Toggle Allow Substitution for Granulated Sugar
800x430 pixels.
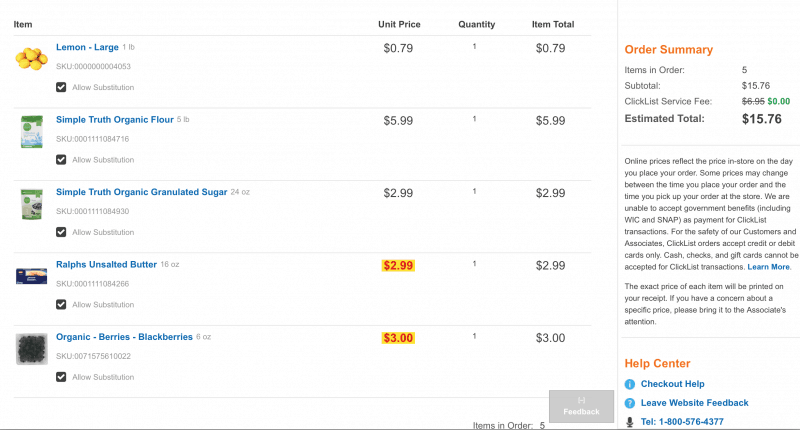(x=61, y=232)
